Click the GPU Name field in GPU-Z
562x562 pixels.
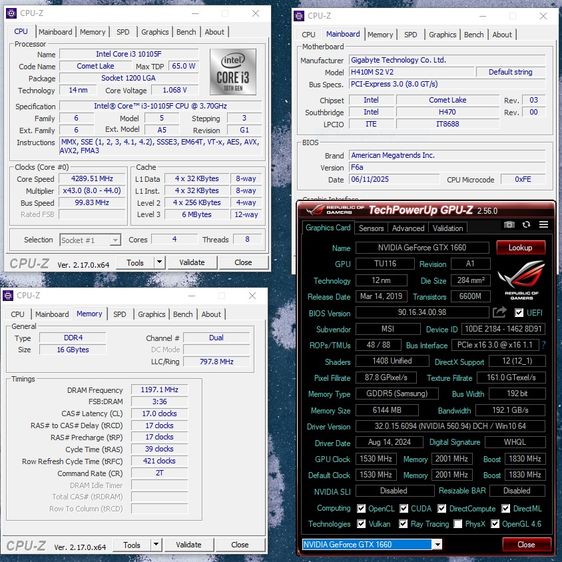[422, 248]
